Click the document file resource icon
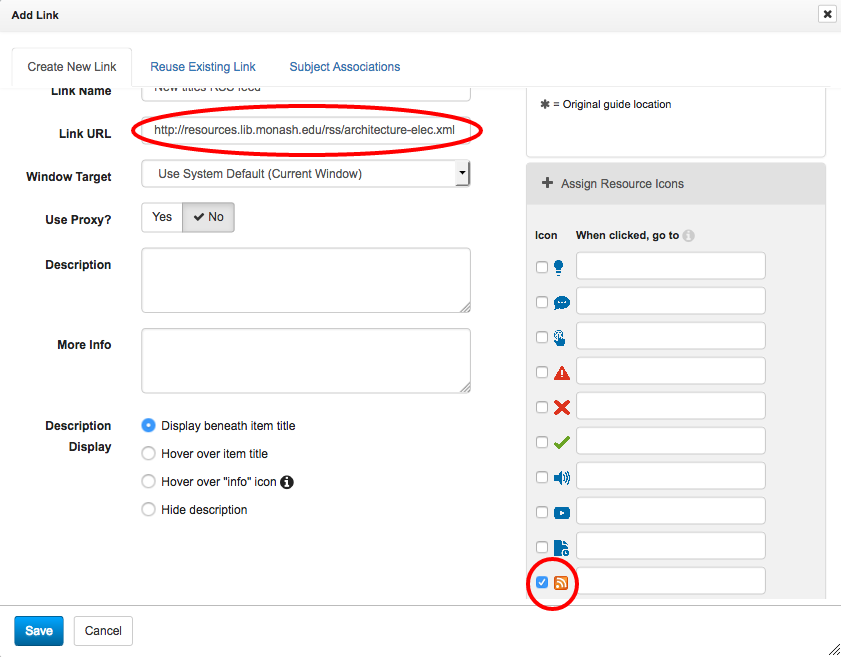The width and height of the screenshot is (841, 657). [x=561, y=548]
